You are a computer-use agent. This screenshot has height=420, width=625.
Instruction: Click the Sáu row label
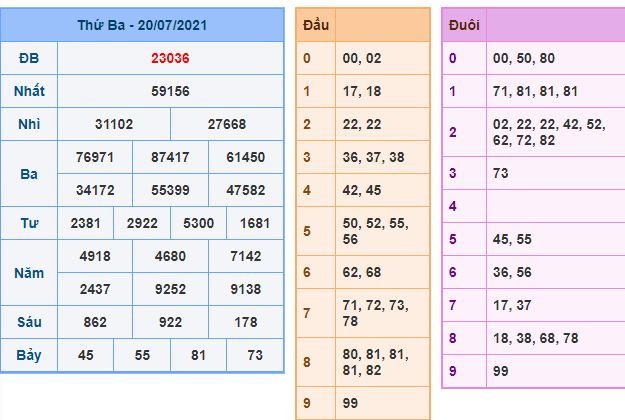tap(29, 322)
